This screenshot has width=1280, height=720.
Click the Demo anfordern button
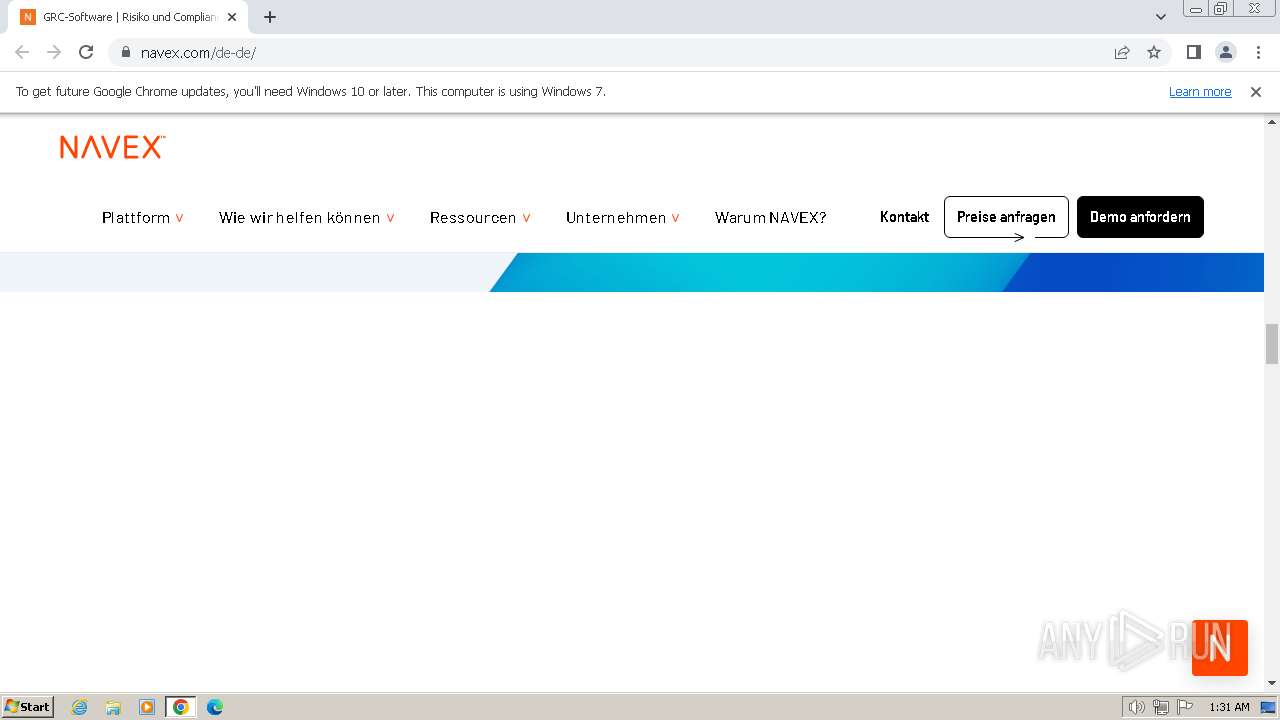(x=1140, y=217)
